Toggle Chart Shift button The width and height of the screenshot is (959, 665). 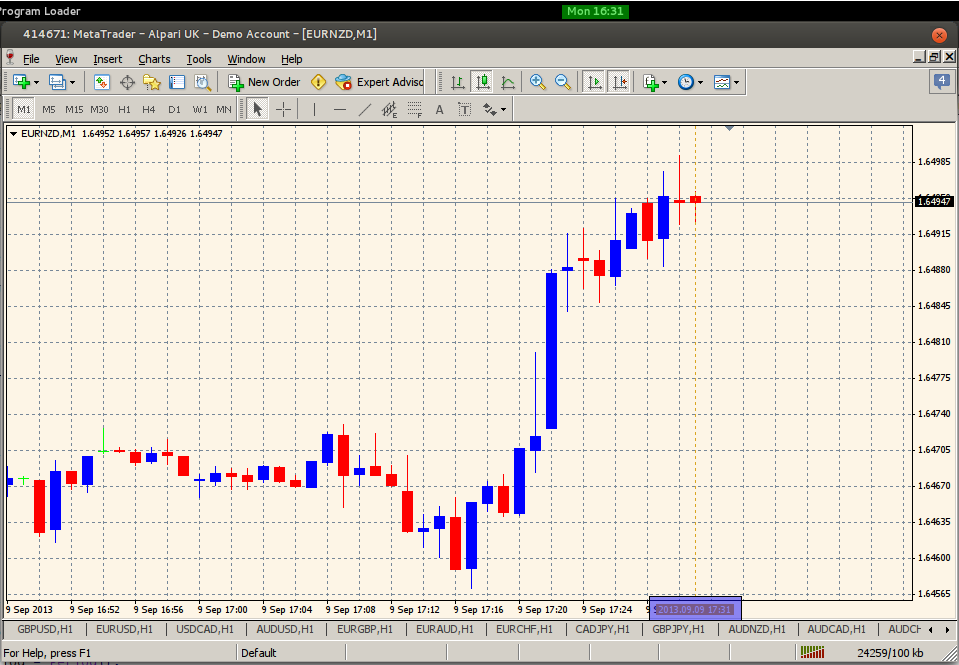click(620, 82)
